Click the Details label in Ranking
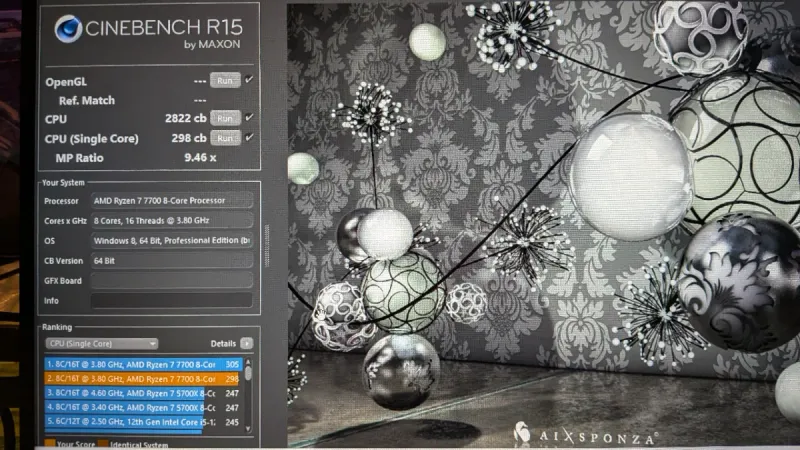This screenshot has height=450, width=800. [x=223, y=343]
